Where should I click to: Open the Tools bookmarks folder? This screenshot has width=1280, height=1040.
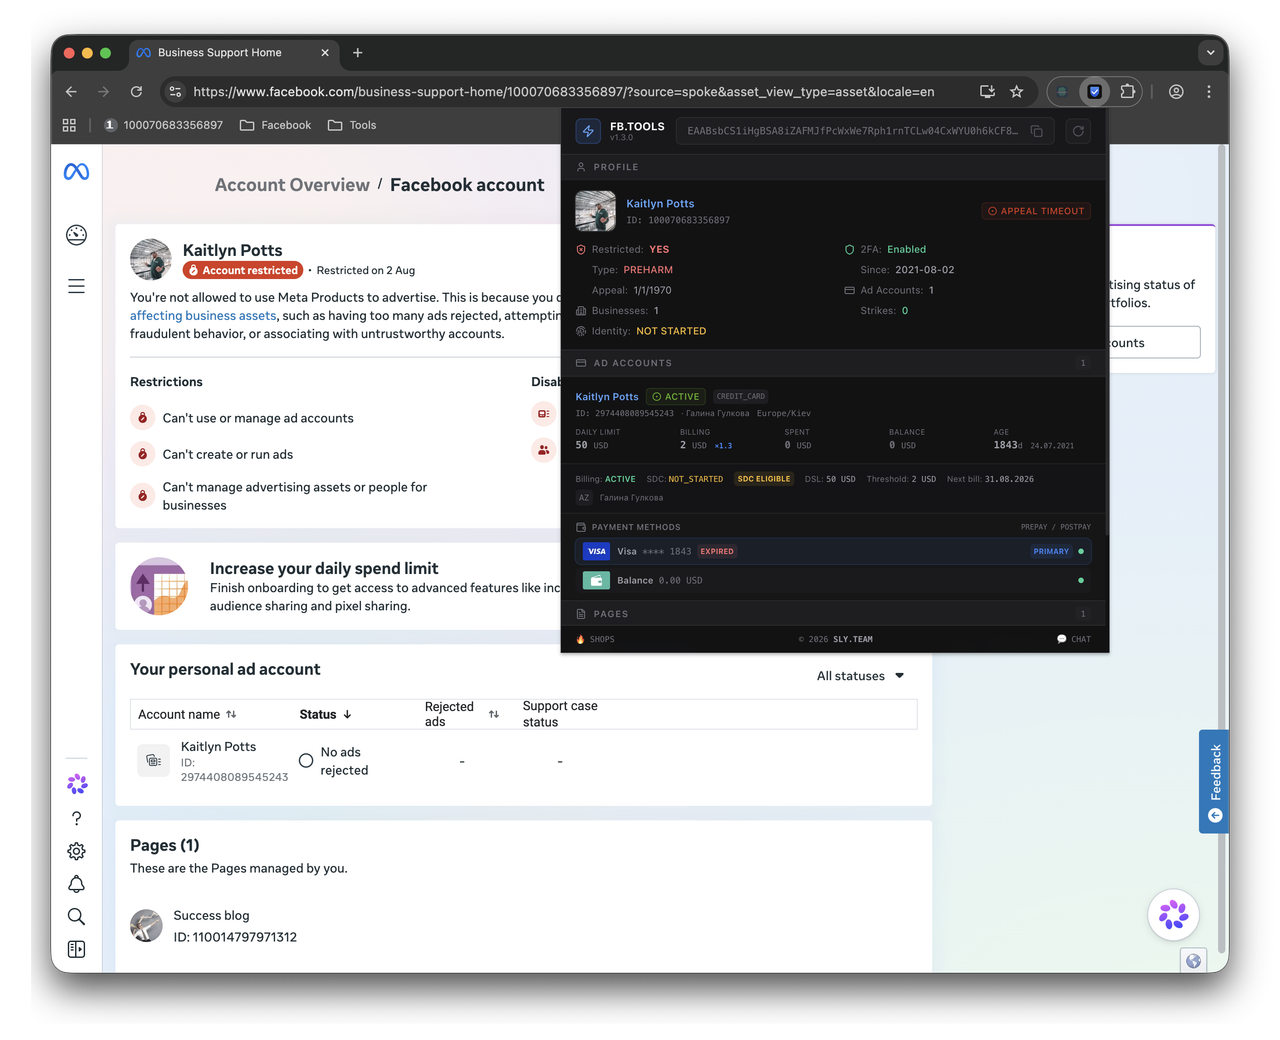[x=352, y=125]
